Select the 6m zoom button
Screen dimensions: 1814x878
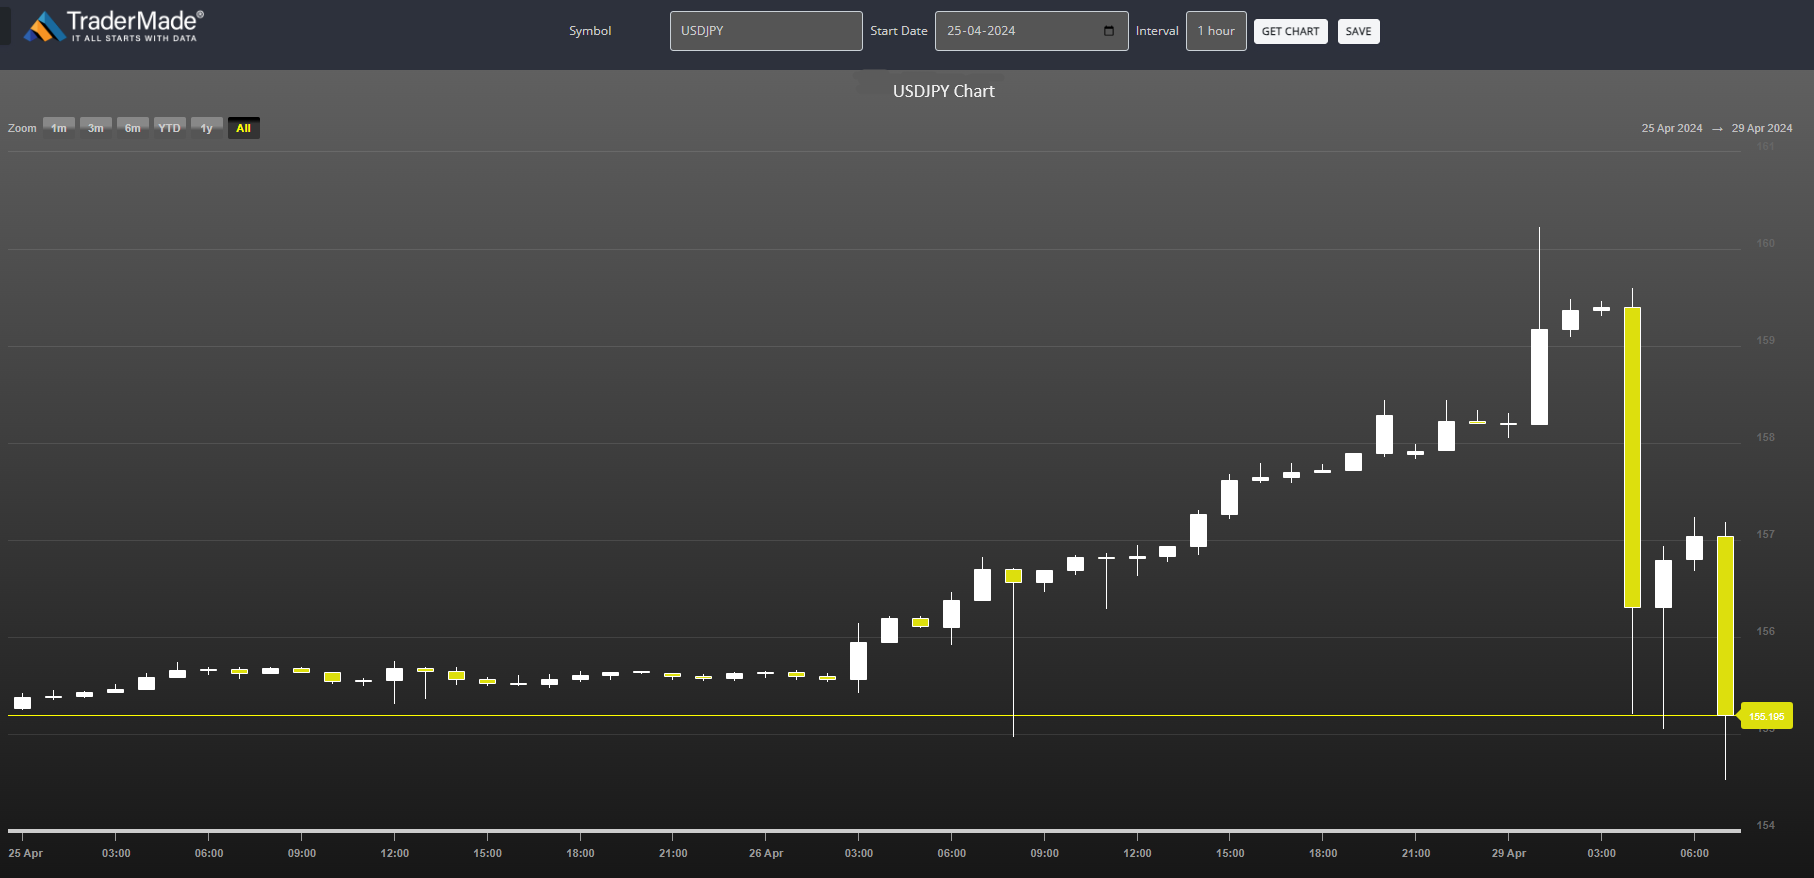click(x=133, y=128)
